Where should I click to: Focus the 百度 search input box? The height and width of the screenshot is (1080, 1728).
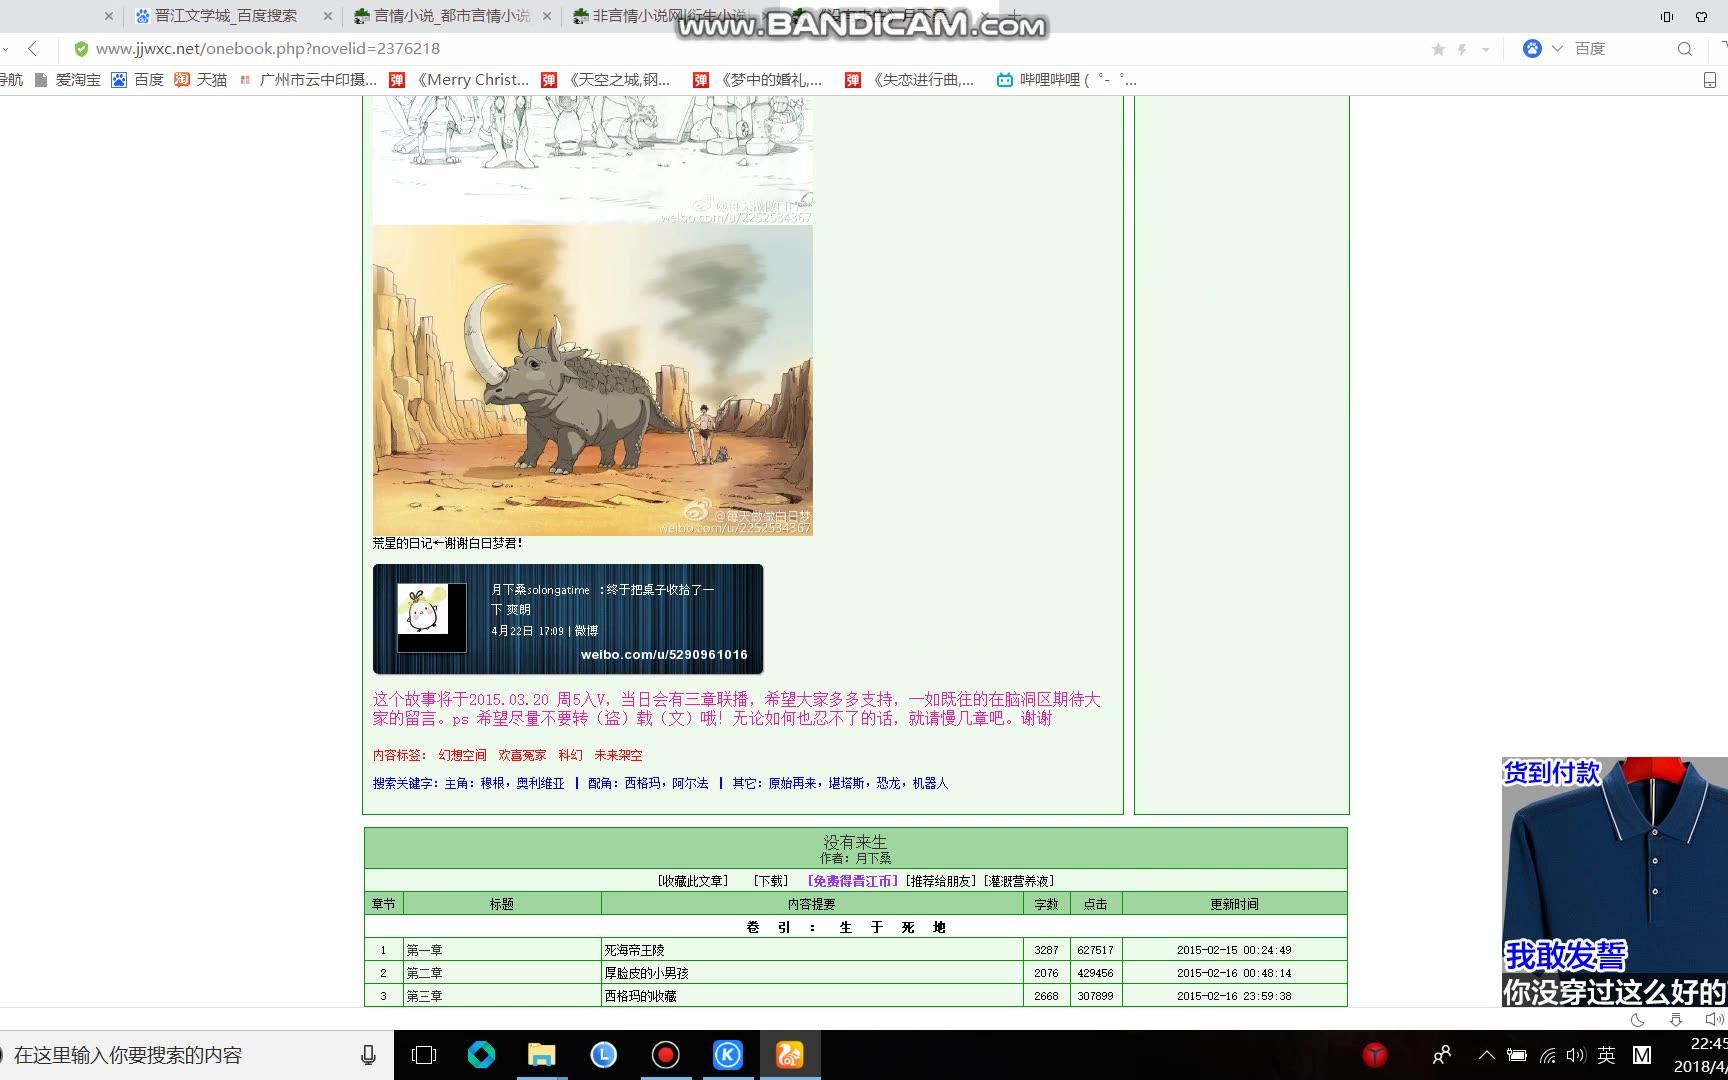tap(1620, 49)
